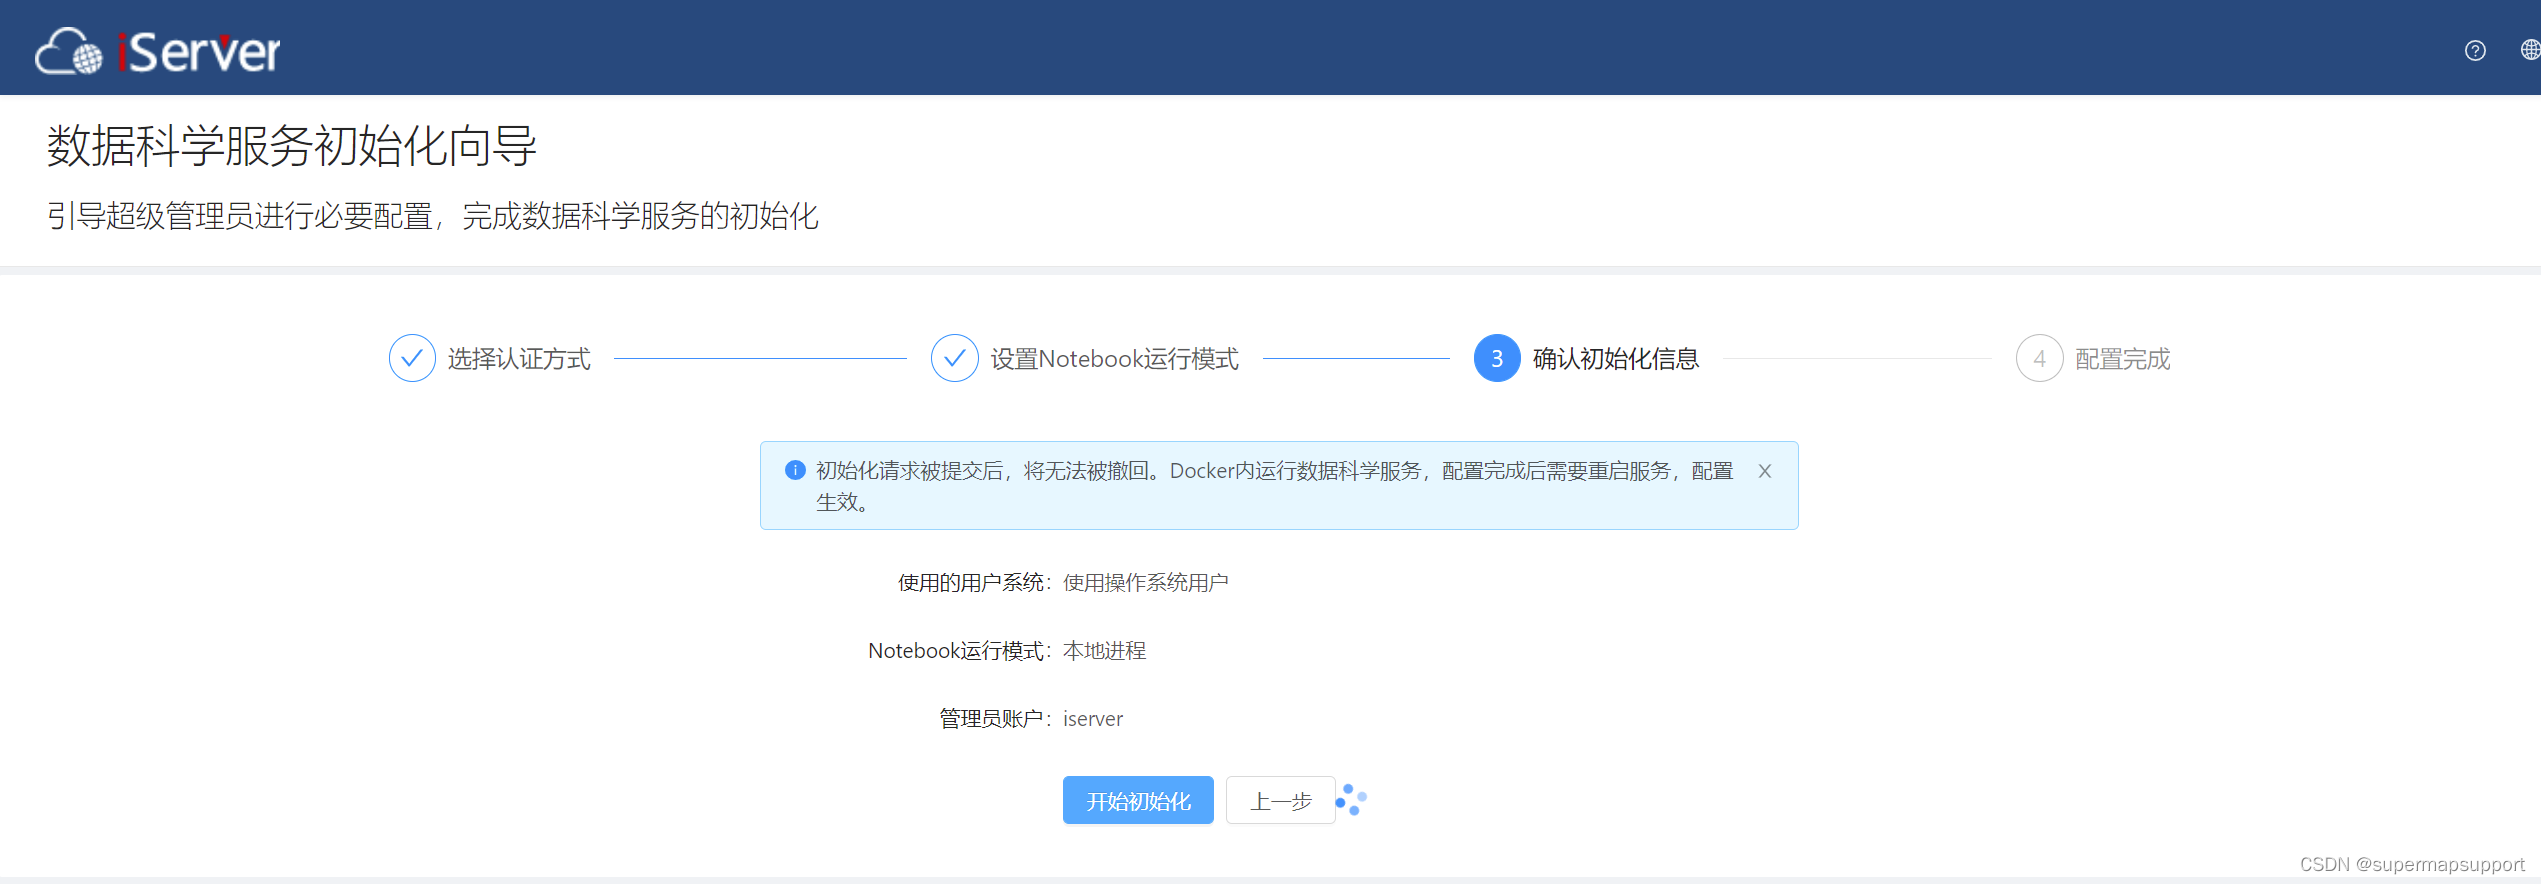Click the 使用操作系统用户 value
Screen dimensions: 2541x884
pyautogui.click(x=1146, y=582)
